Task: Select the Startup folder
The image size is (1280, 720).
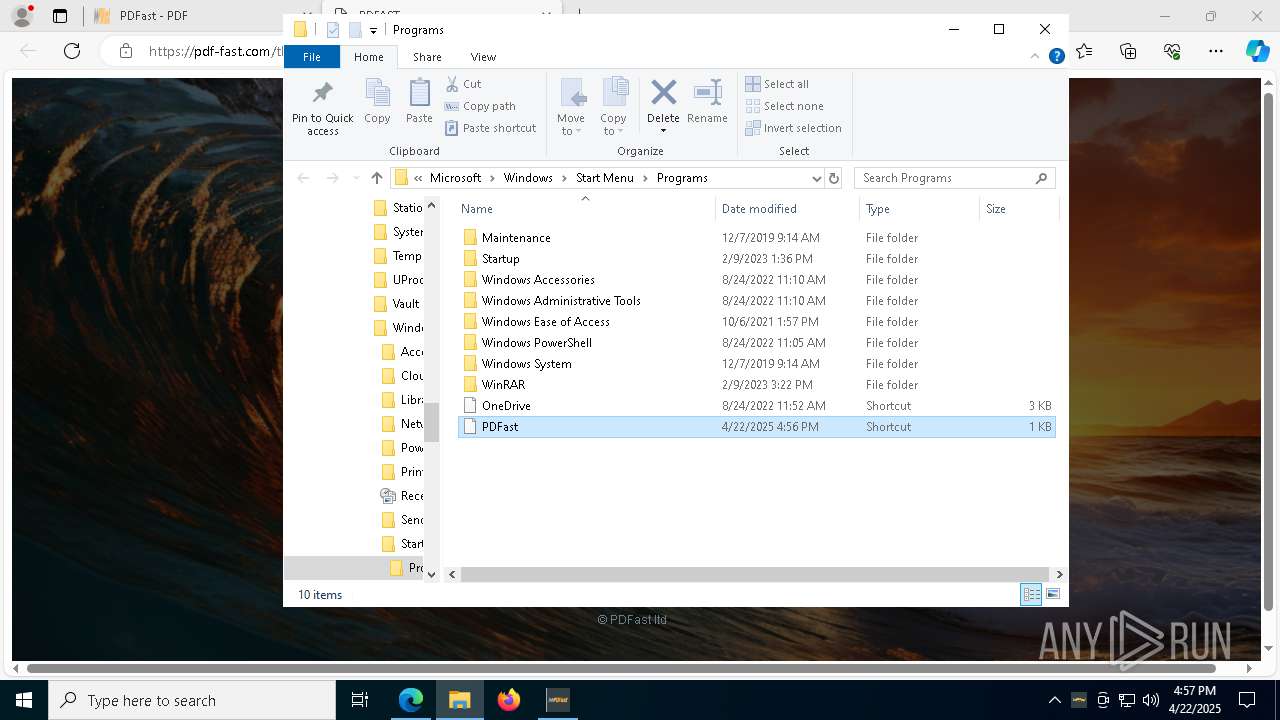Action: click(x=756, y=259)
